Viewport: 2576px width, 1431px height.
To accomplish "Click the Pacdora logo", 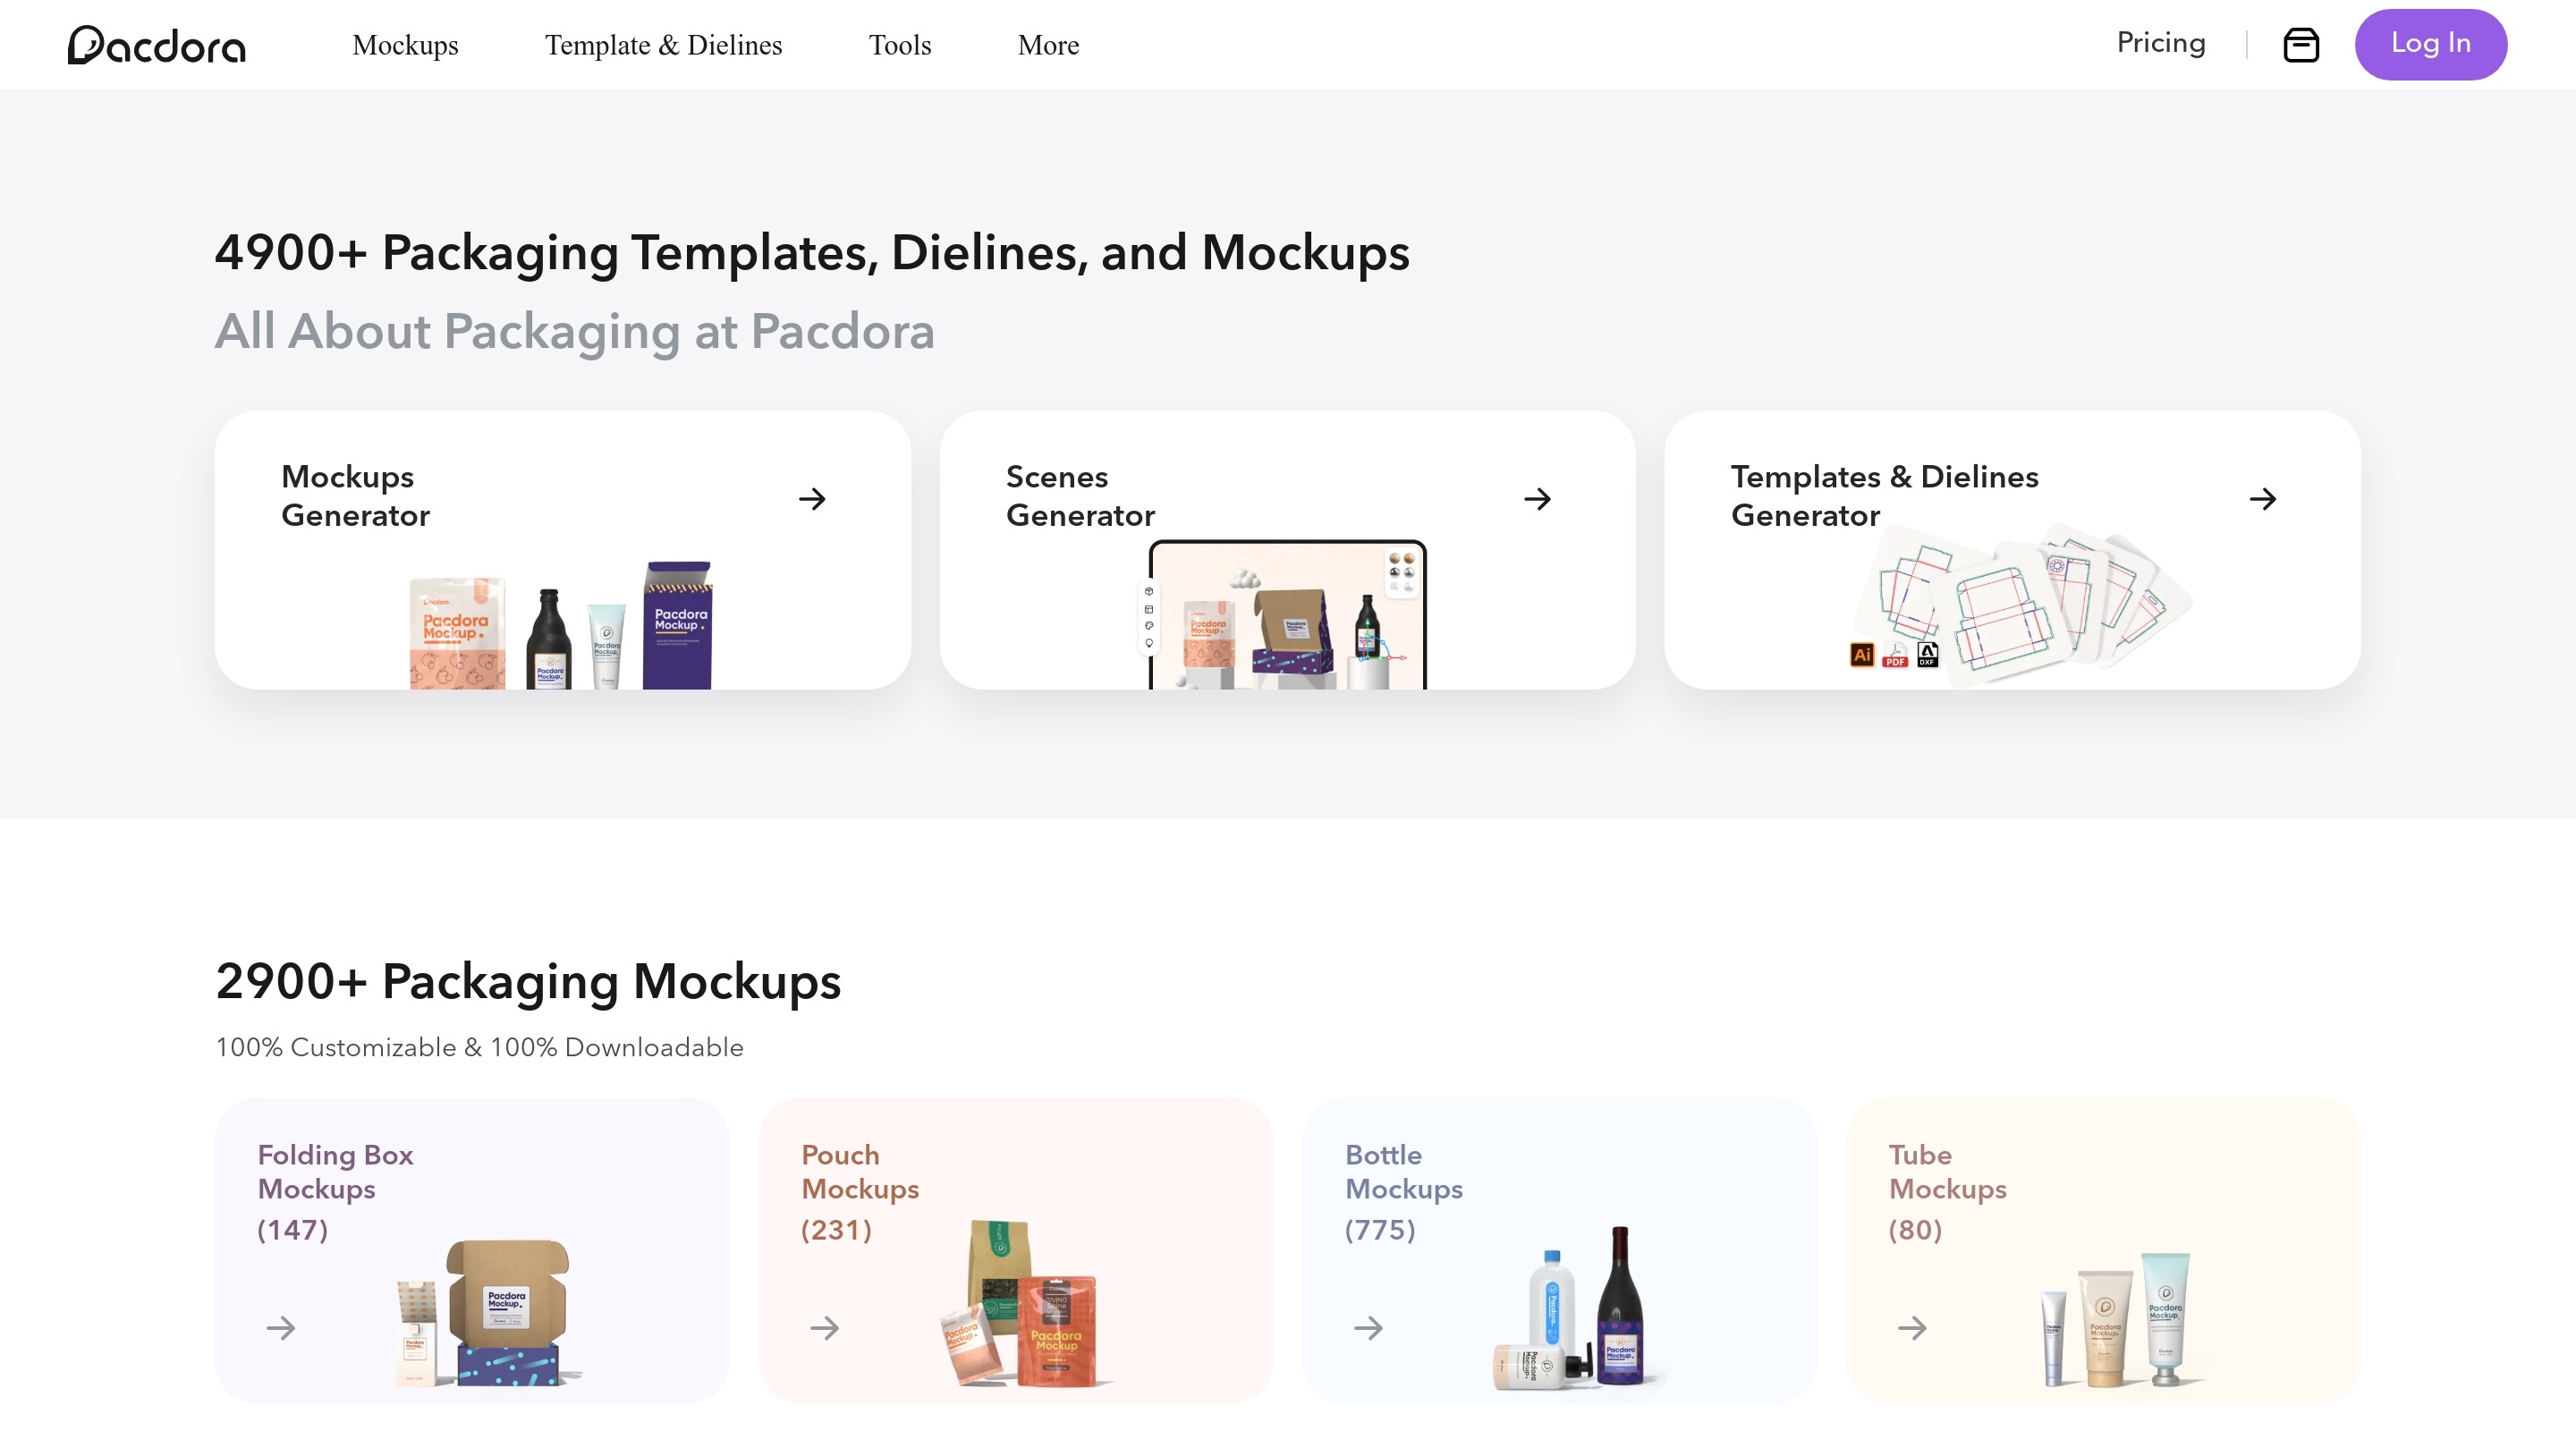I will click(157, 45).
